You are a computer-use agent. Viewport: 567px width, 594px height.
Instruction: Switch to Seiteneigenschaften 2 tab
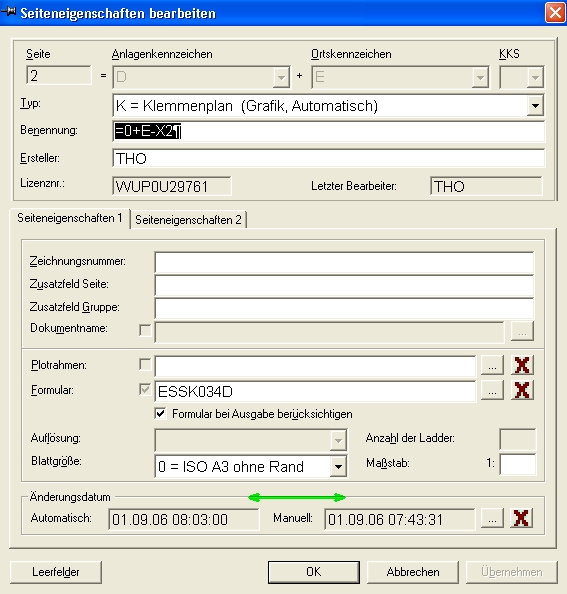[188, 220]
